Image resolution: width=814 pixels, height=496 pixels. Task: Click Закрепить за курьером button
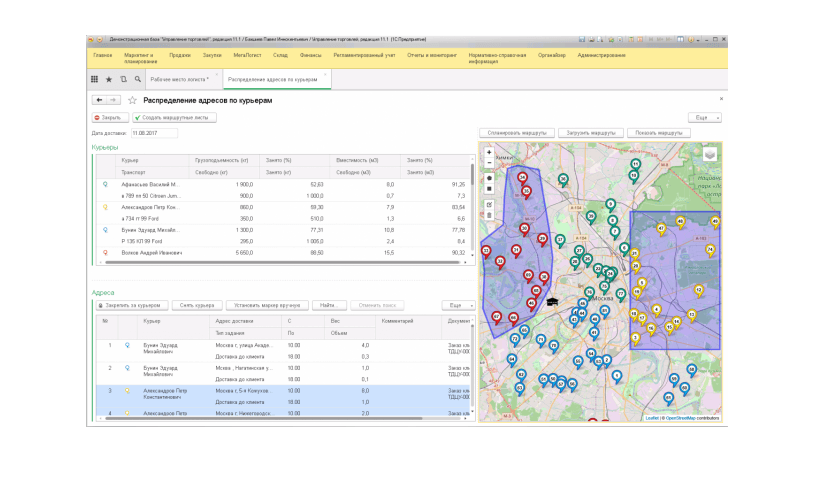[x=132, y=305]
